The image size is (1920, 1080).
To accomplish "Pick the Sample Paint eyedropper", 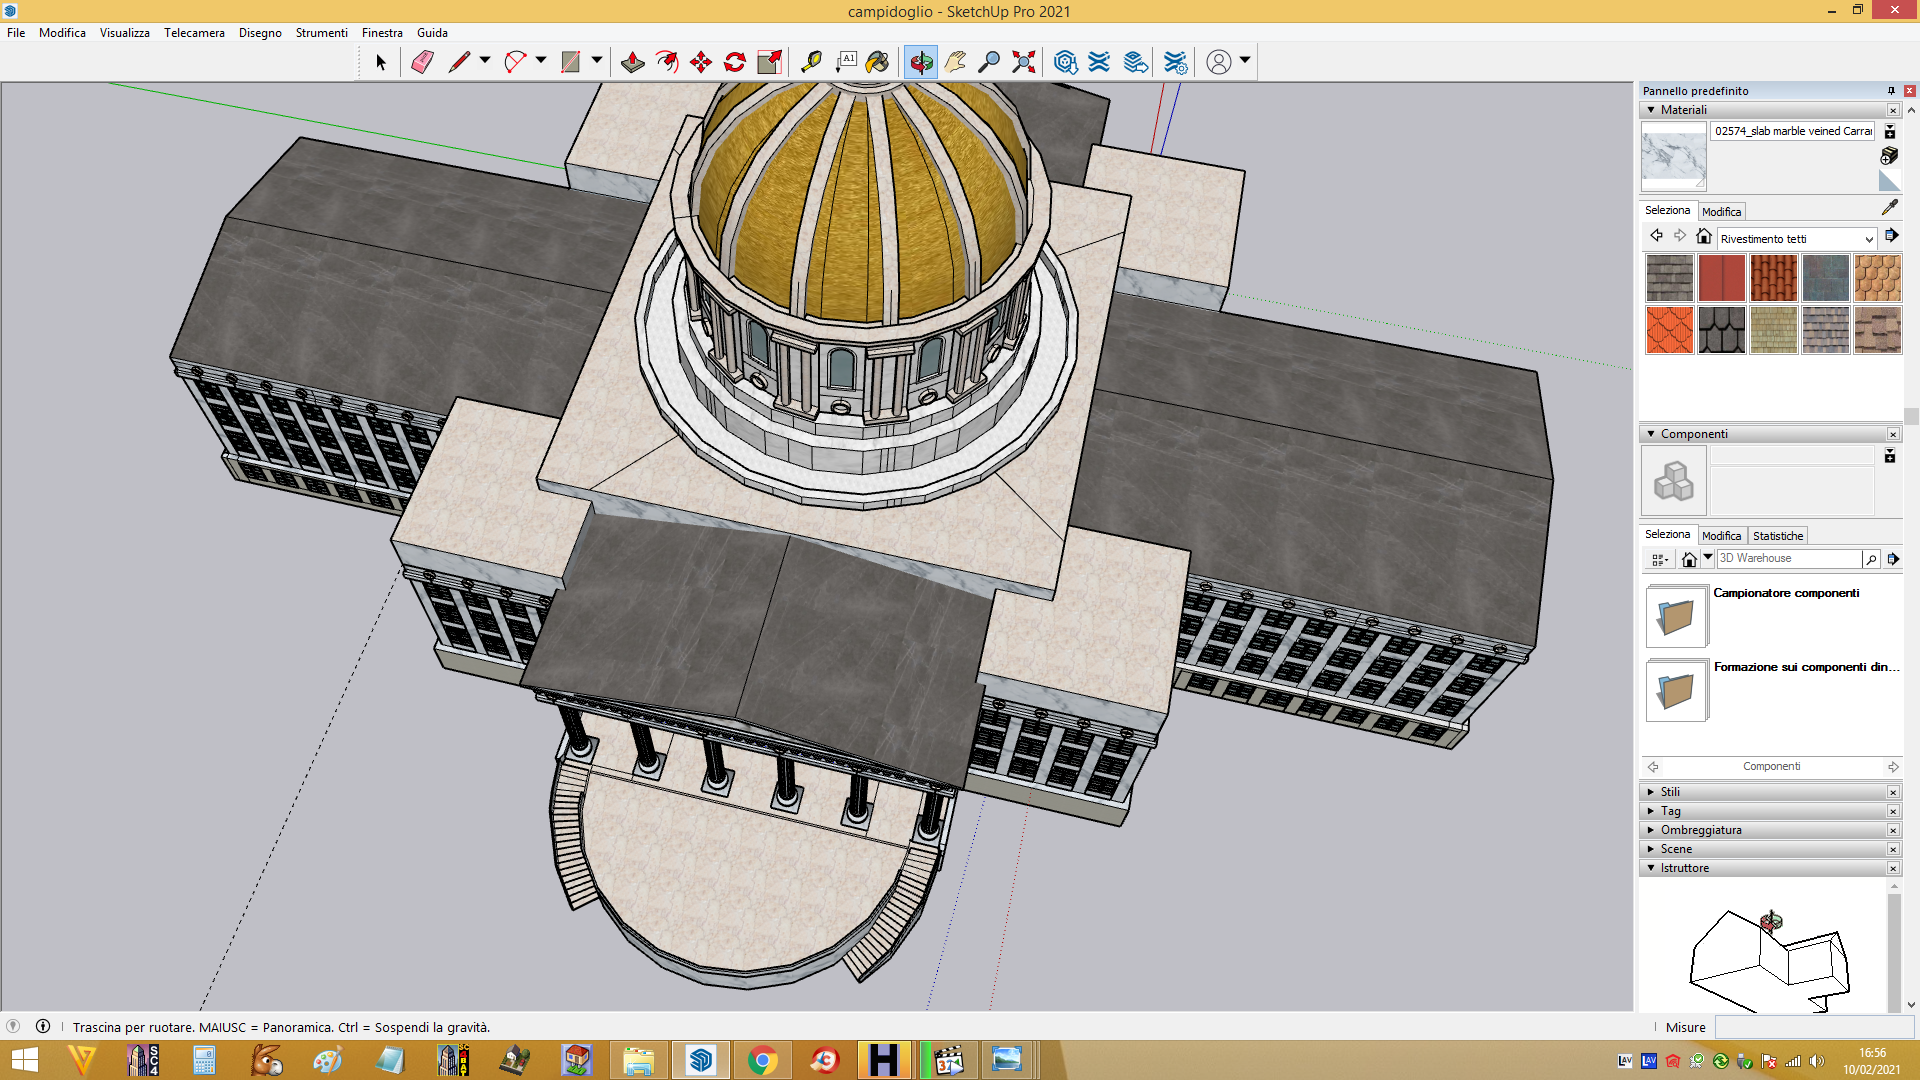I will pyautogui.click(x=1889, y=207).
